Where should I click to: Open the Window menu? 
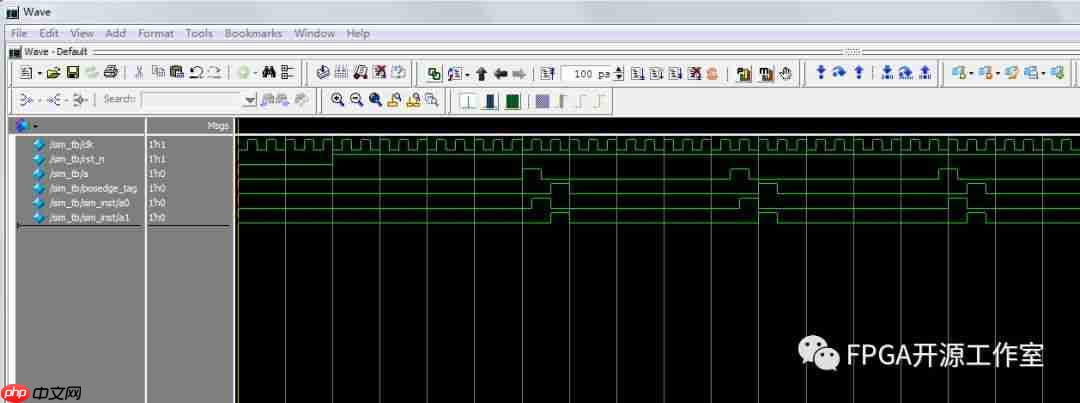tap(314, 33)
